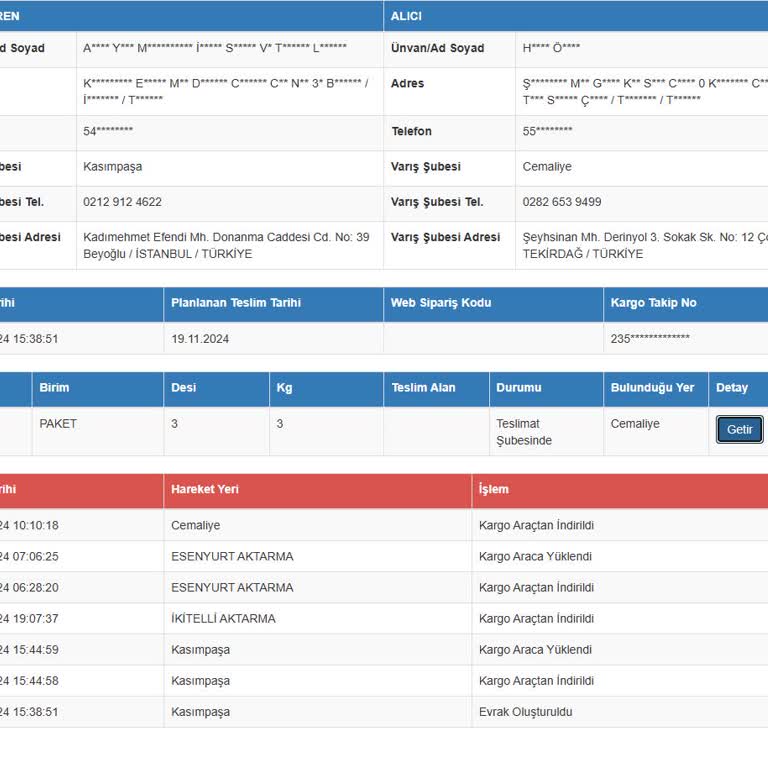
Task: Click the Evrak Oluşturuldu operation text
Action: [x=525, y=712]
